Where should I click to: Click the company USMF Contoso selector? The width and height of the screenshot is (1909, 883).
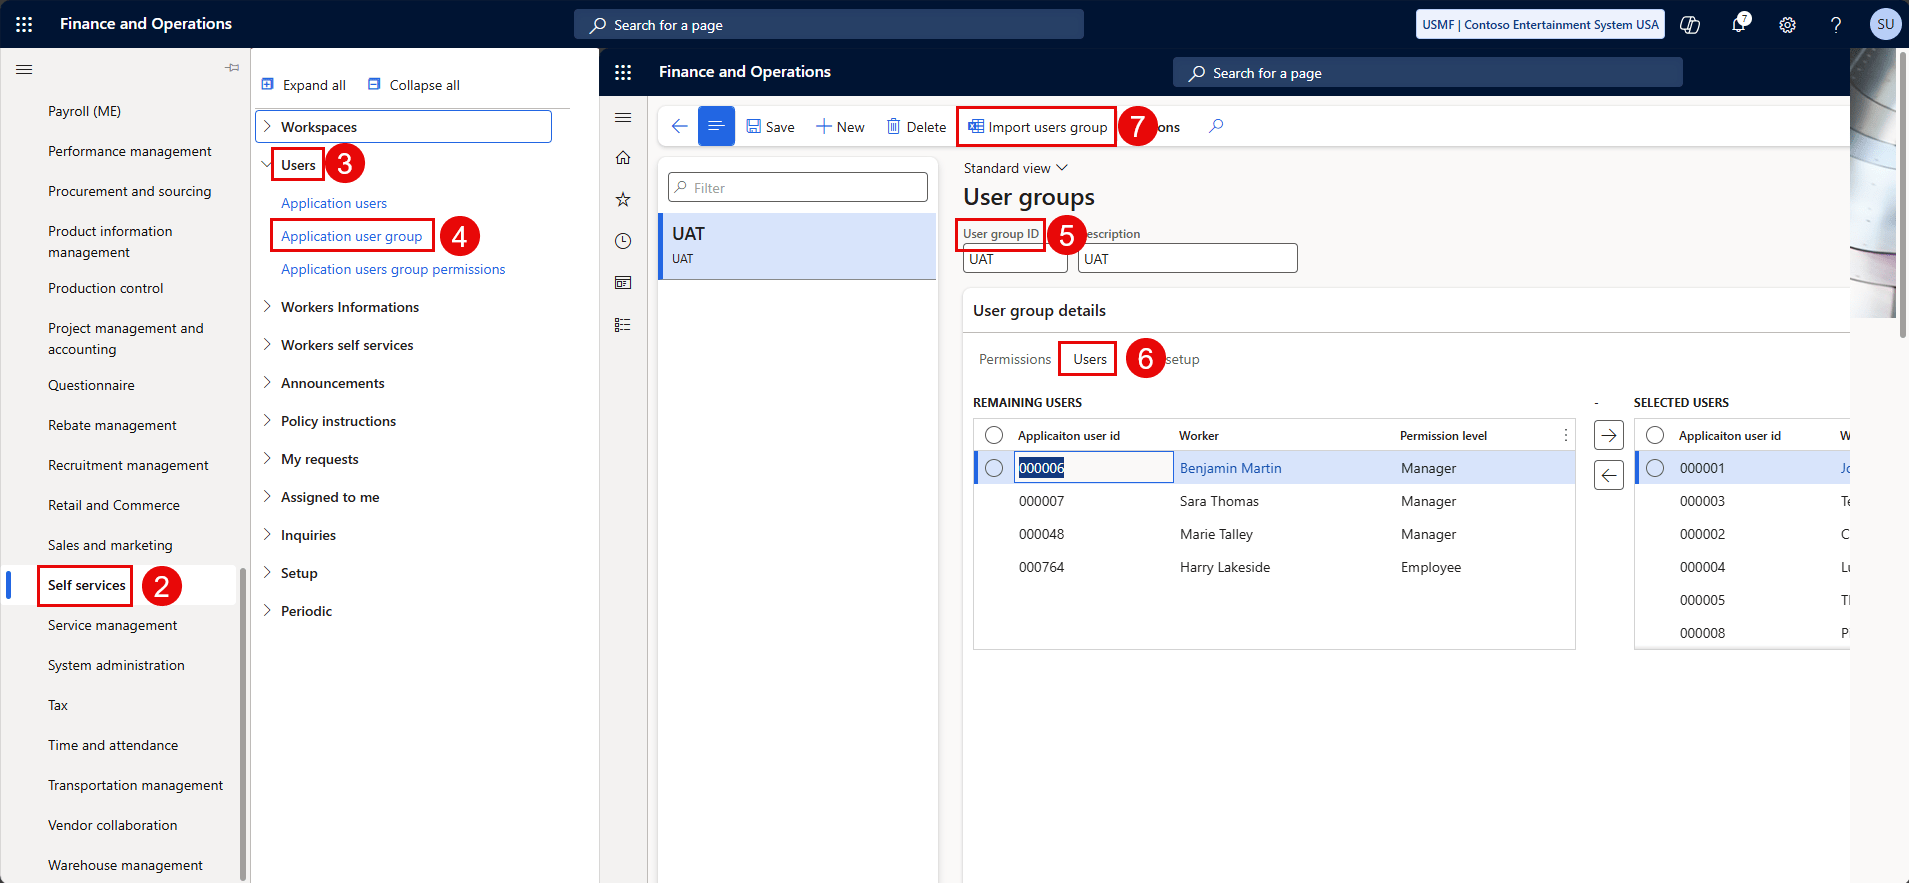pyautogui.click(x=1540, y=25)
